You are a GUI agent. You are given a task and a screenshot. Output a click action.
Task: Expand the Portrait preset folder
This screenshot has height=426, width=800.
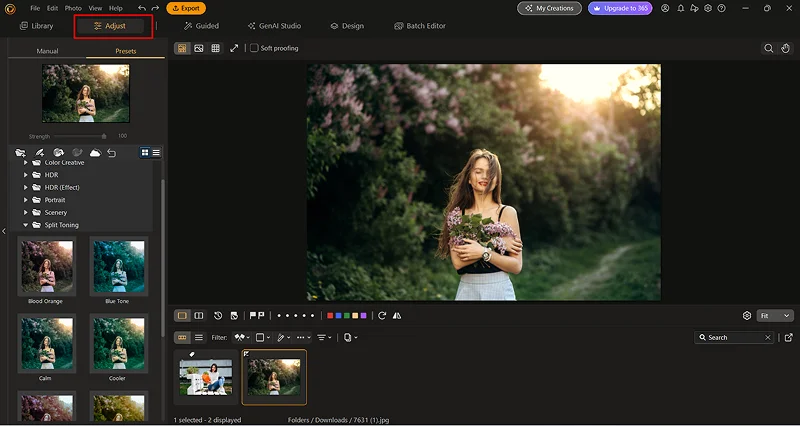(x=26, y=200)
